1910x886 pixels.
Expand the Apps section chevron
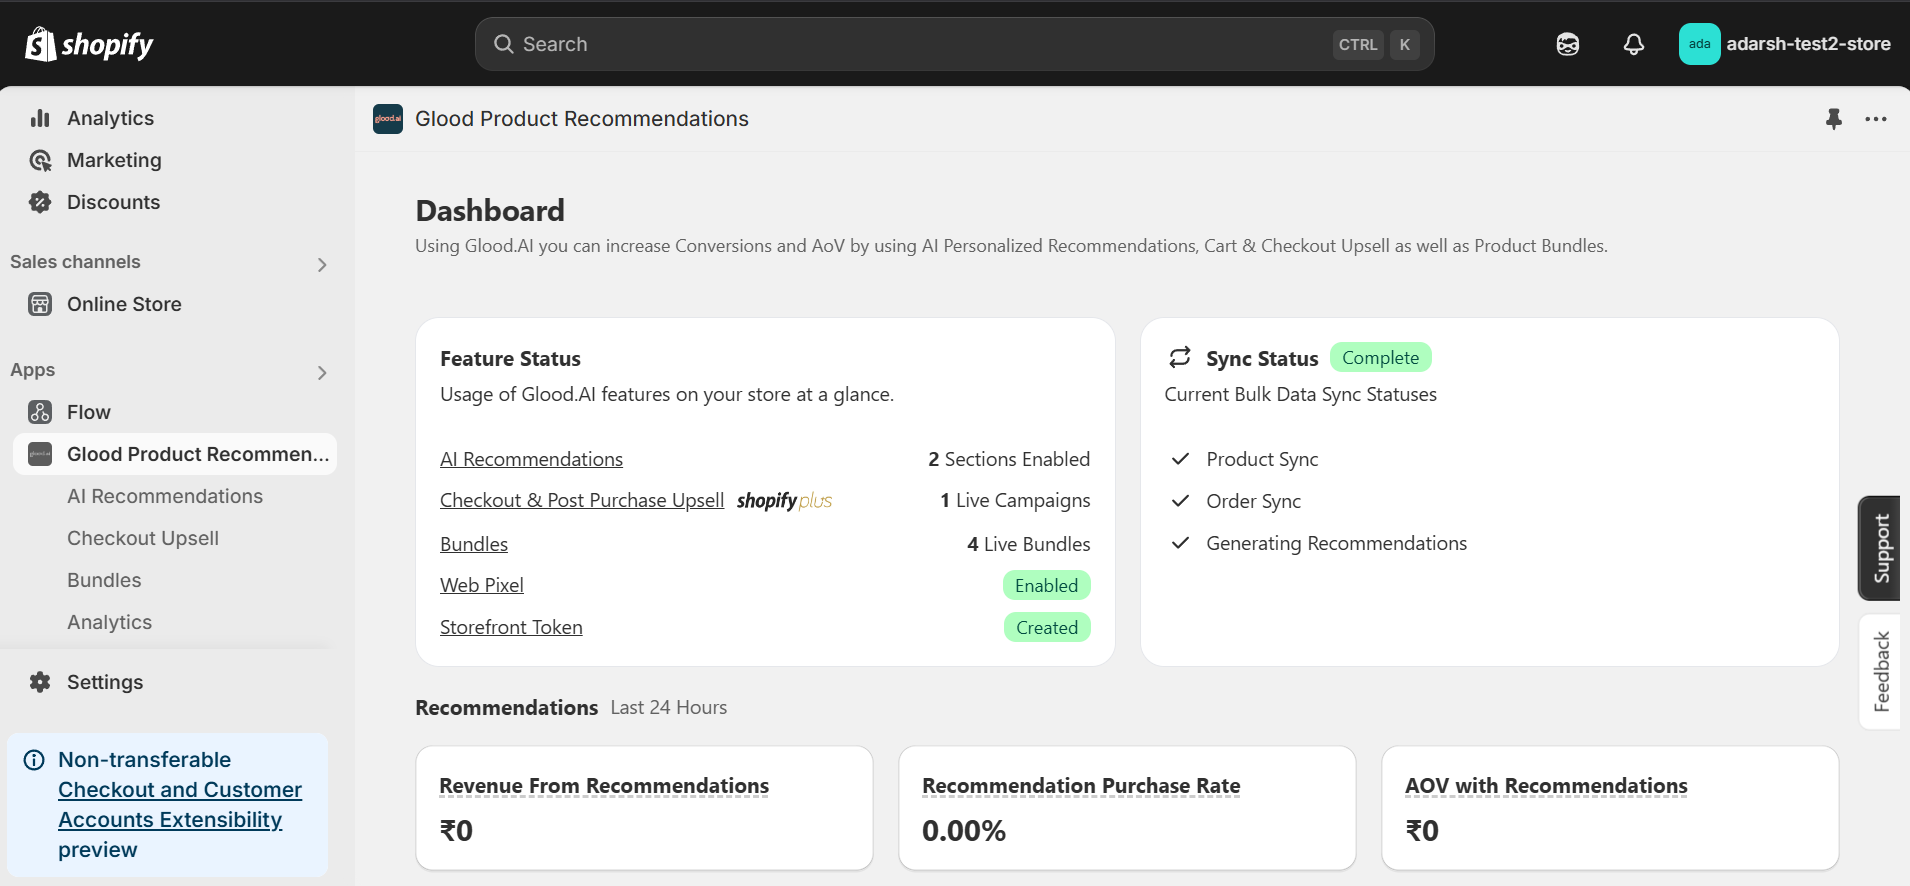(x=321, y=372)
